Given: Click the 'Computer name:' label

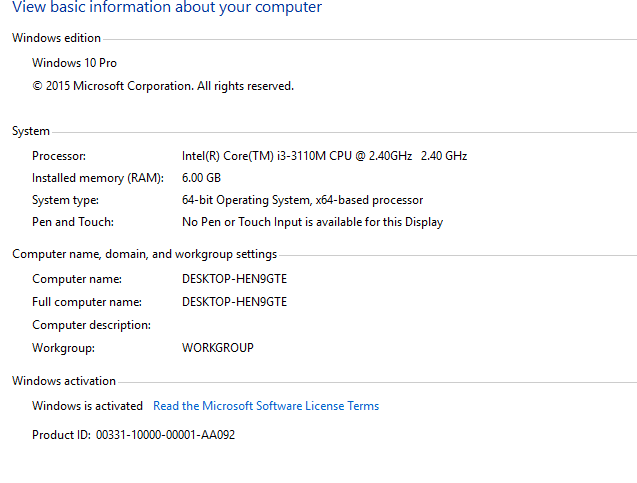Looking at the screenshot, I should 77,279.
